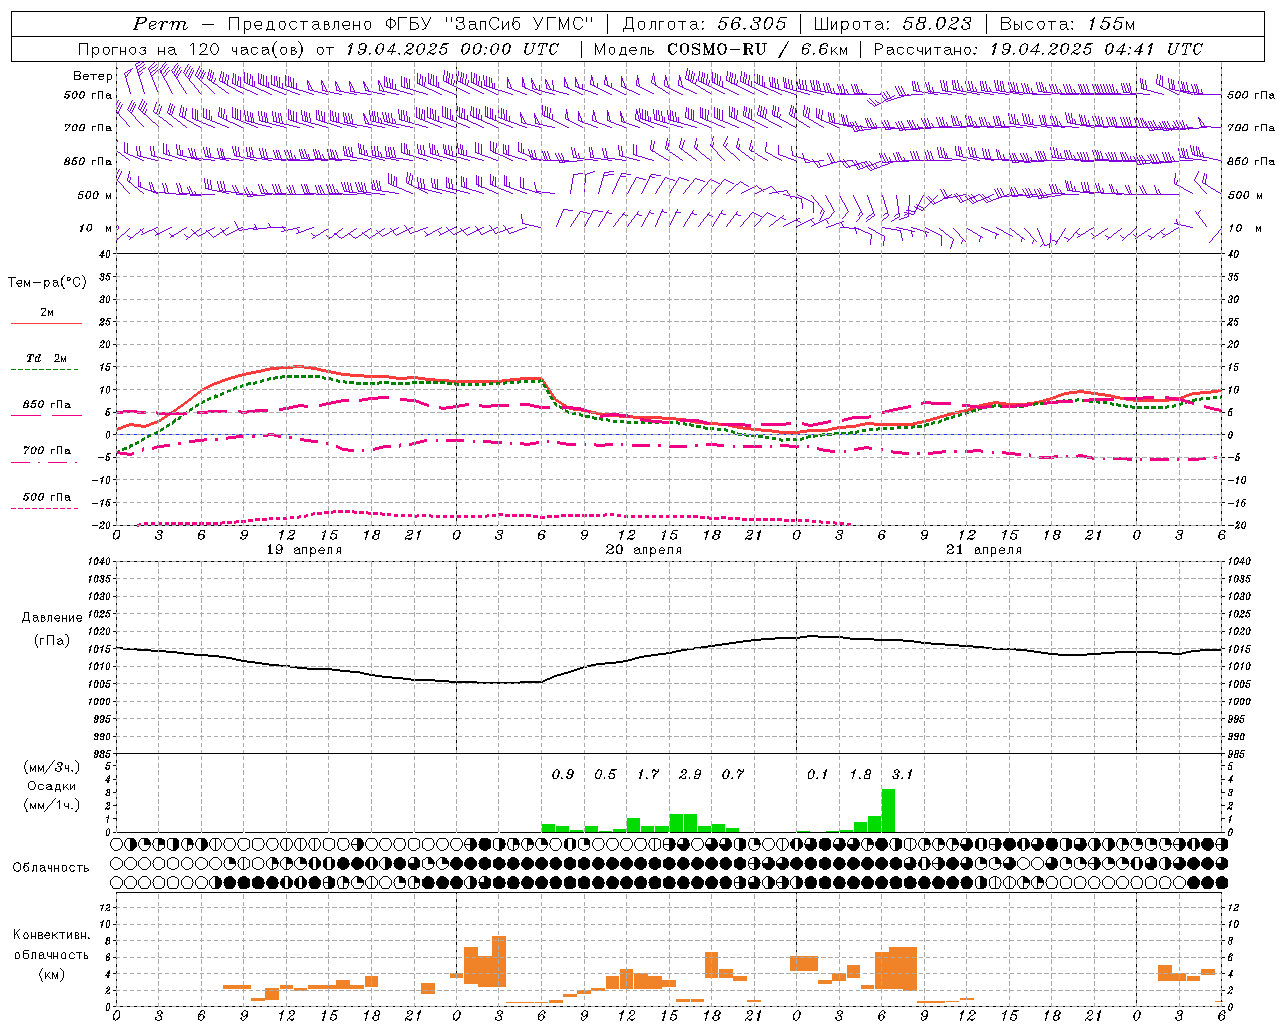Select the elevation text "Высота: 155м"

click(1067, 24)
